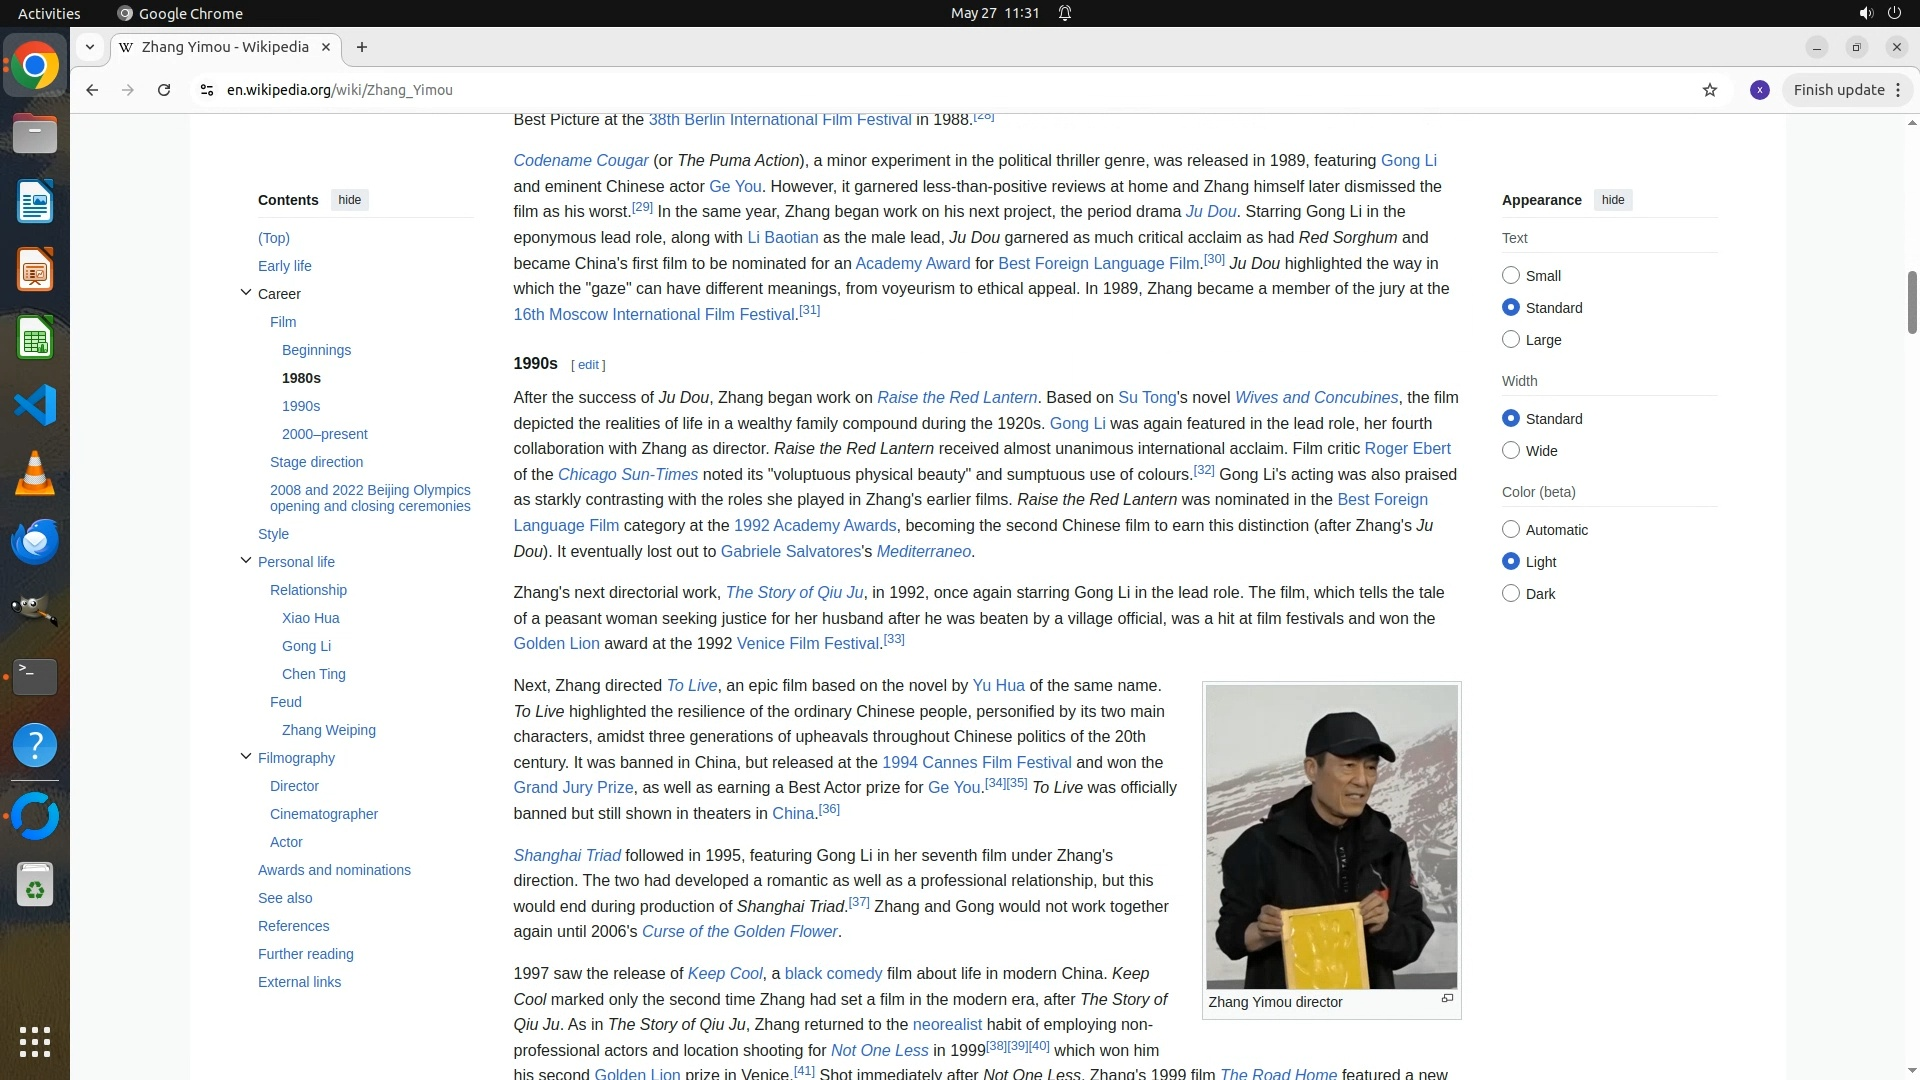Reload the page with the refresh icon
1920x1080 pixels.
pos(164,90)
